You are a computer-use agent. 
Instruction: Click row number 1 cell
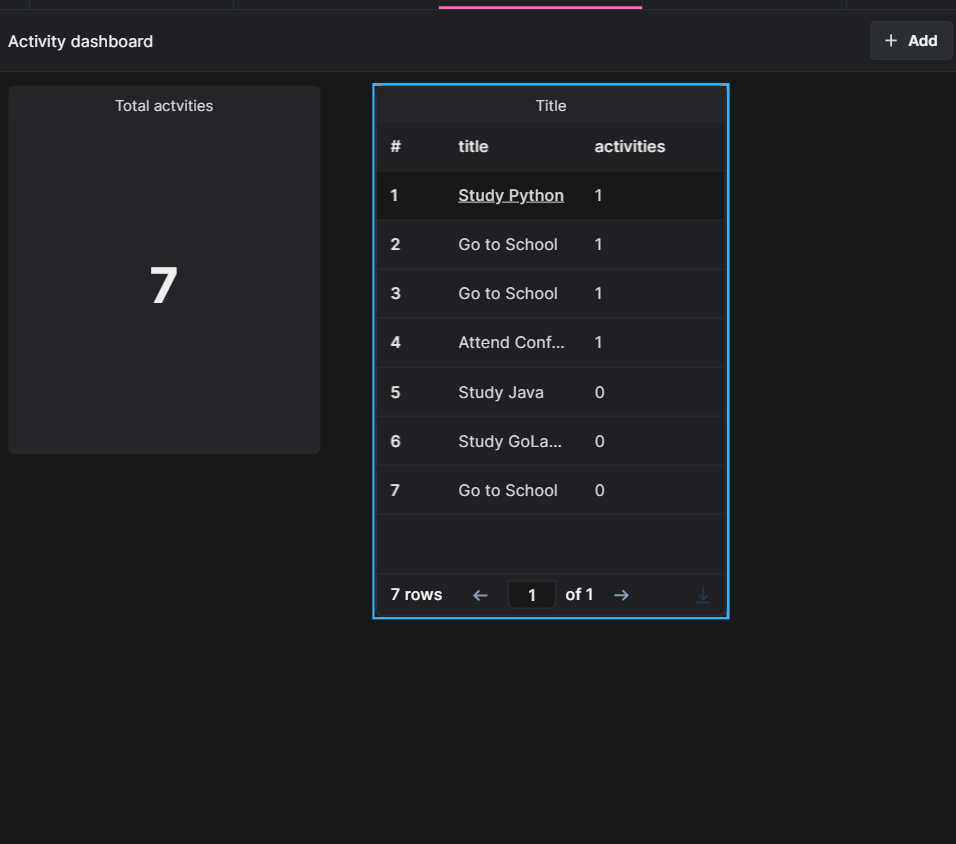tap(394, 195)
